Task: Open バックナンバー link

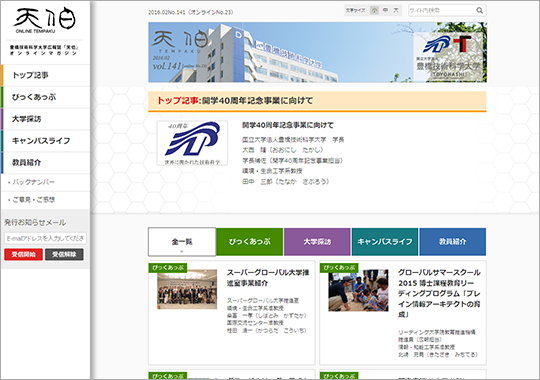Action: pyautogui.click(x=33, y=182)
